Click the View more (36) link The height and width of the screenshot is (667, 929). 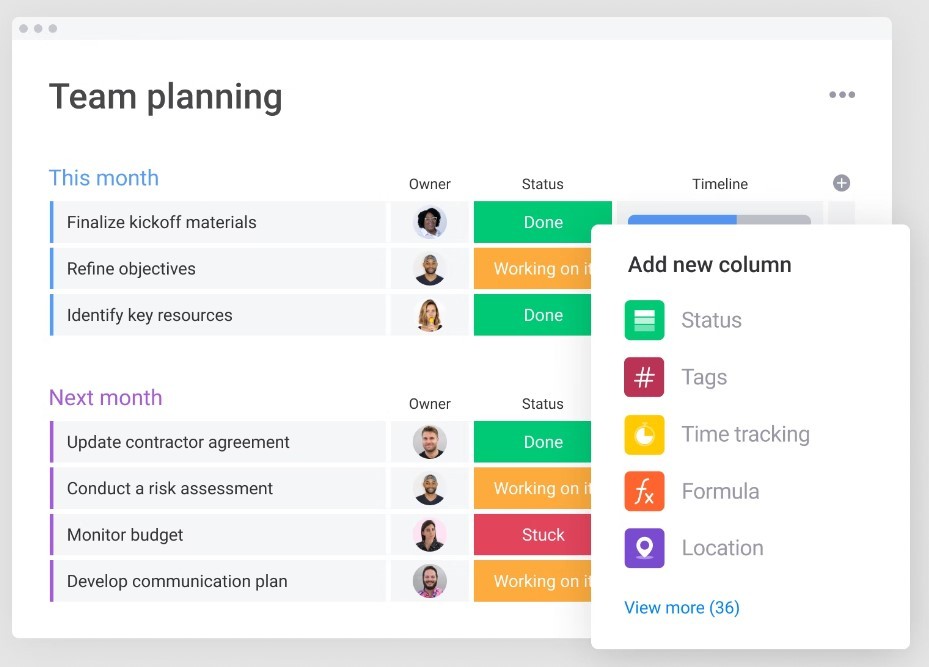point(682,607)
